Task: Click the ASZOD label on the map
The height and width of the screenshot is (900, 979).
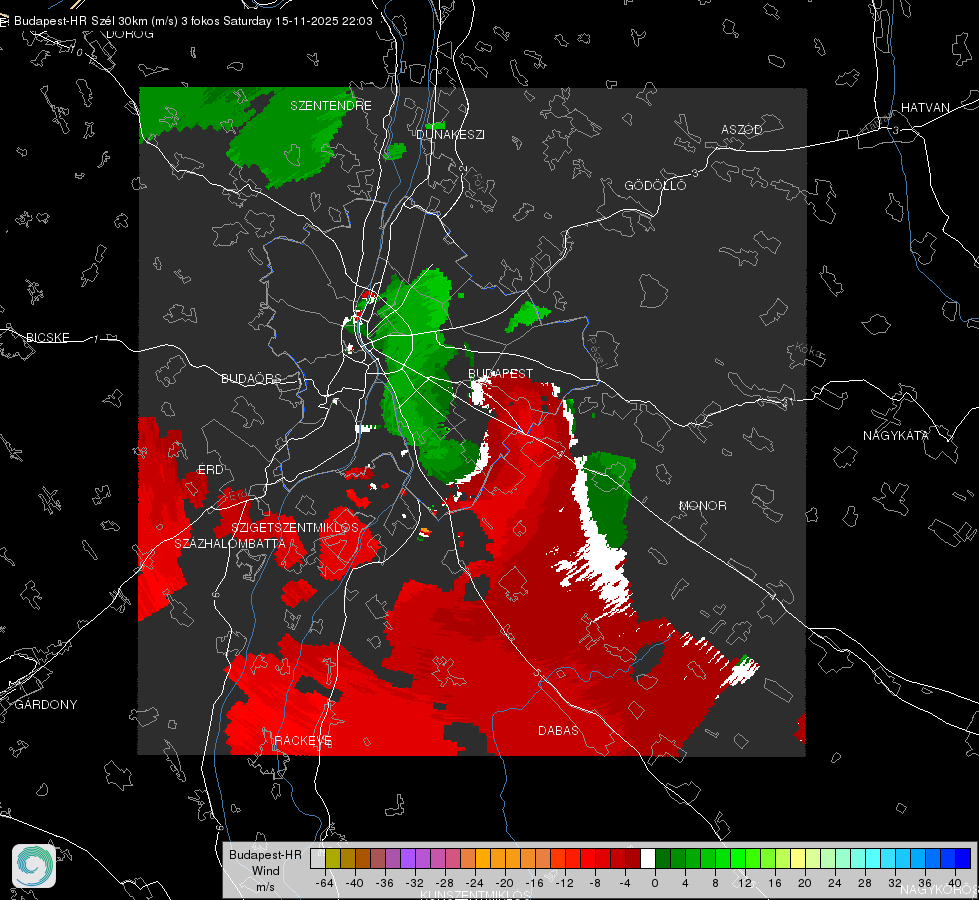Action: pyautogui.click(x=742, y=129)
